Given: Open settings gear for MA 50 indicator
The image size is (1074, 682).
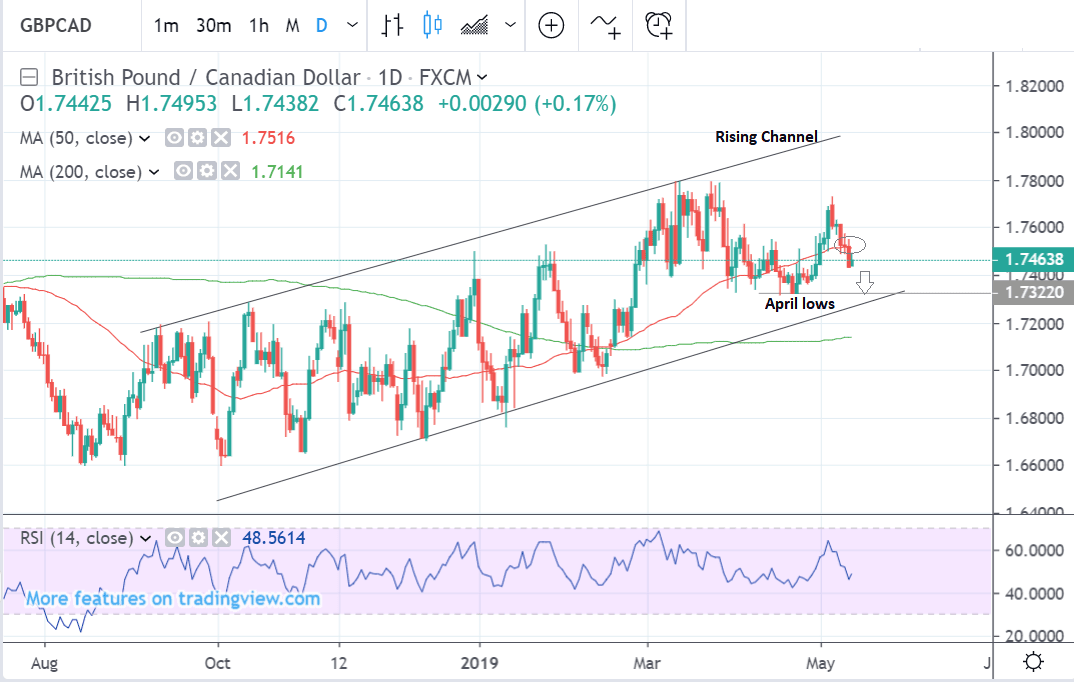Looking at the screenshot, I should [197, 138].
